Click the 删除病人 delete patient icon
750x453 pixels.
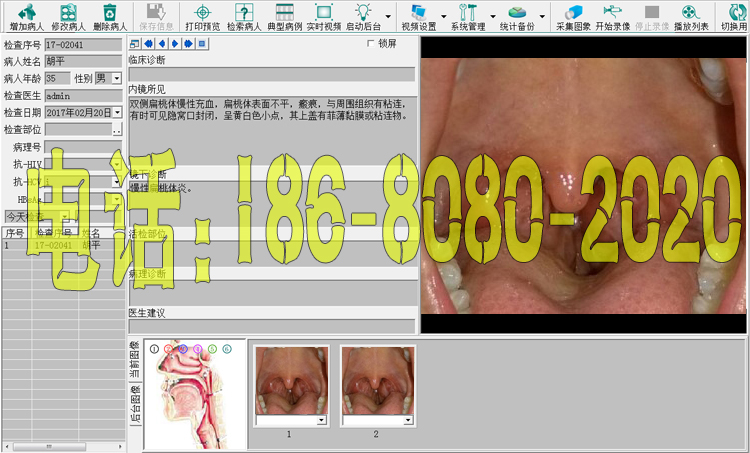pyautogui.click(x=110, y=17)
